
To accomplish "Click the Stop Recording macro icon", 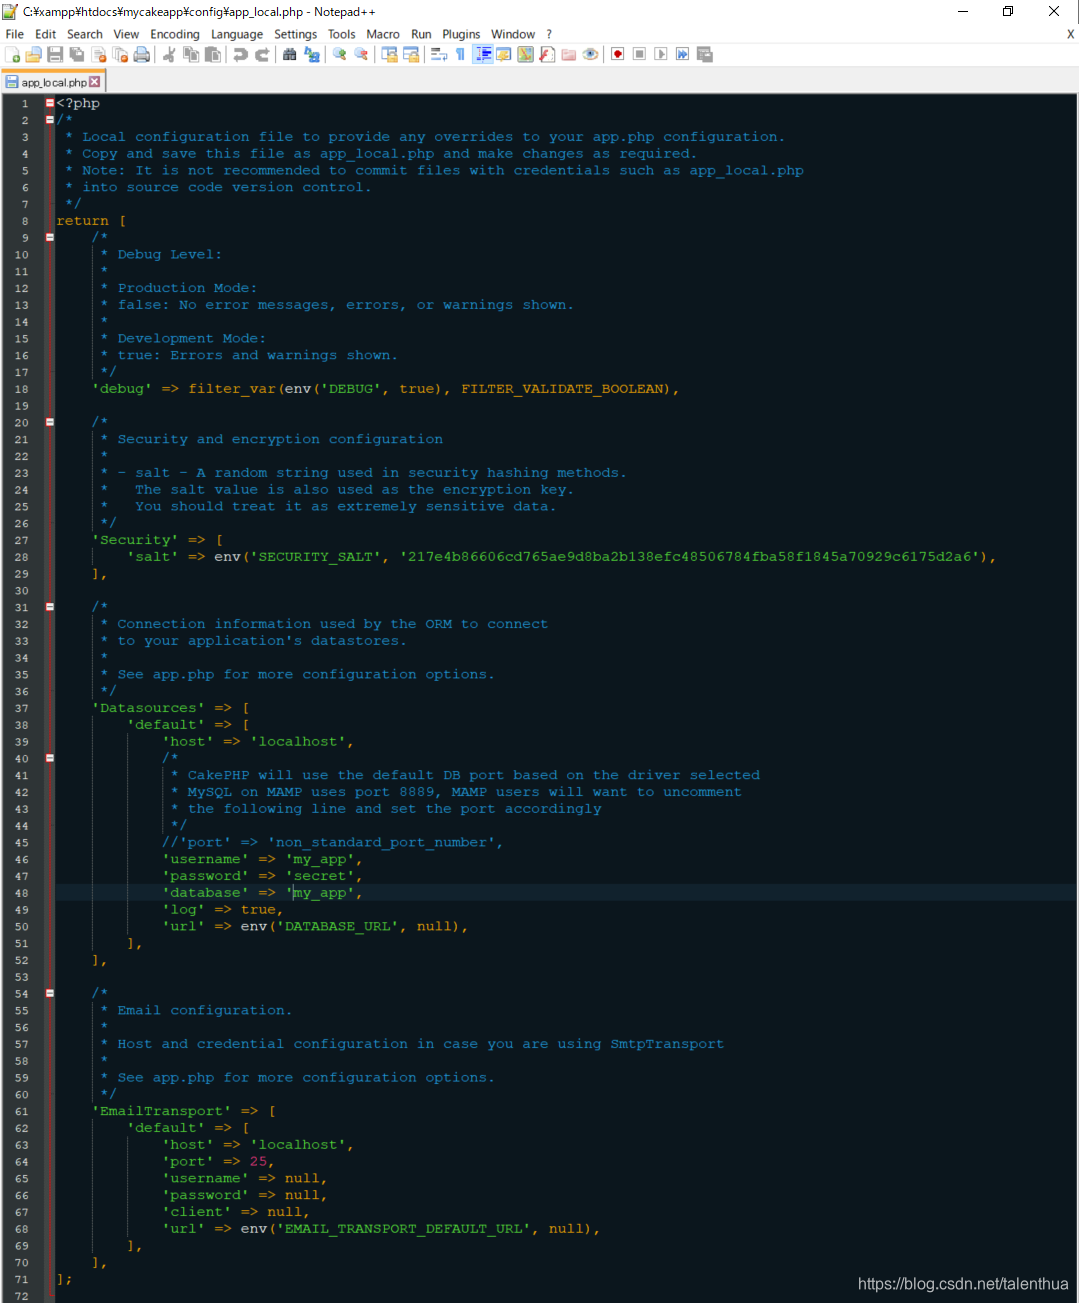I will point(639,54).
